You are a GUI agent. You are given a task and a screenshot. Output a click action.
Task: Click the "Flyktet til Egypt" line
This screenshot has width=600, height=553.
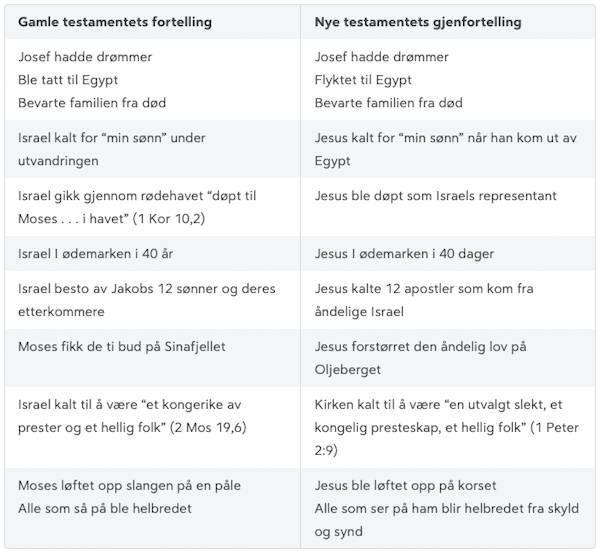click(x=363, y=80)
